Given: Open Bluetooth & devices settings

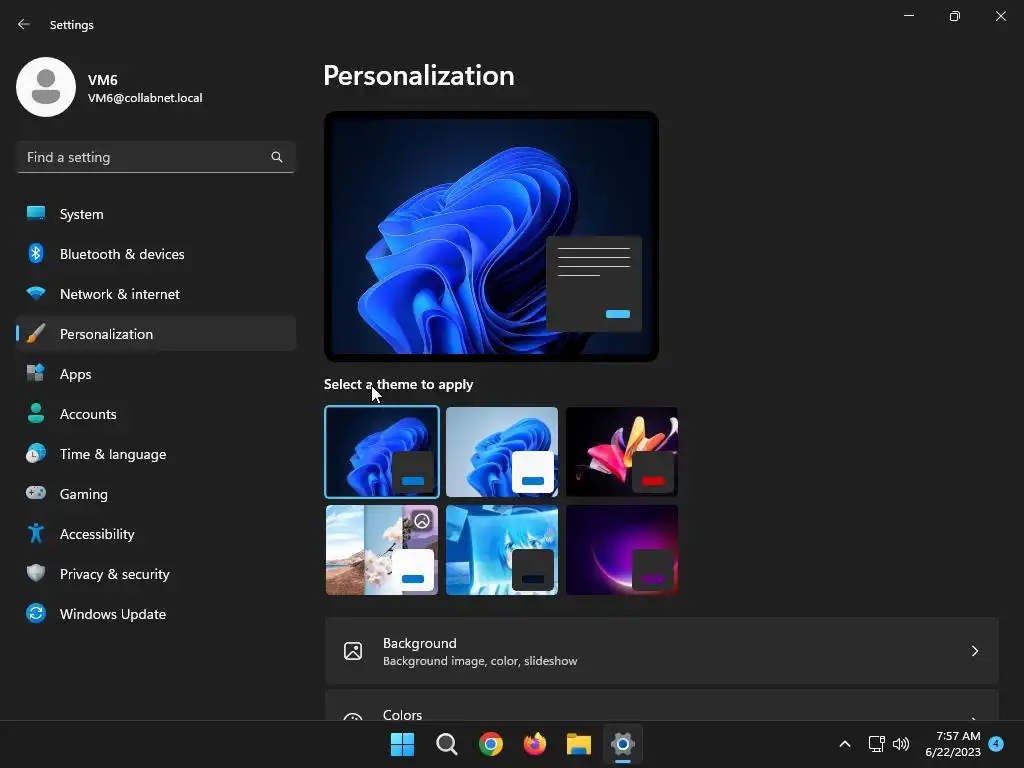Looking at the screenshot, I should (x=156, y=253).
